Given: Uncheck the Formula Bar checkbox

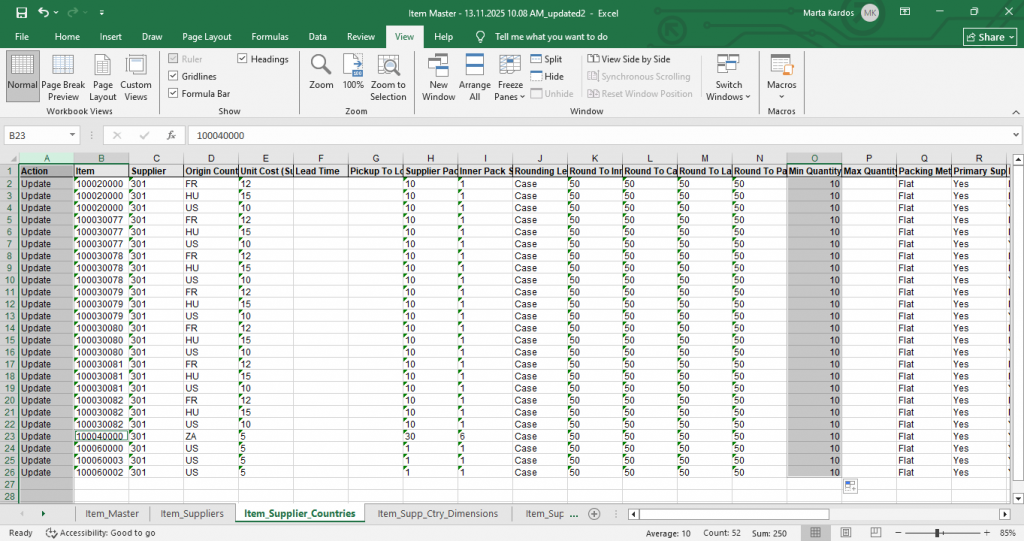Looking at the screenshot, I should coord(173,93).
